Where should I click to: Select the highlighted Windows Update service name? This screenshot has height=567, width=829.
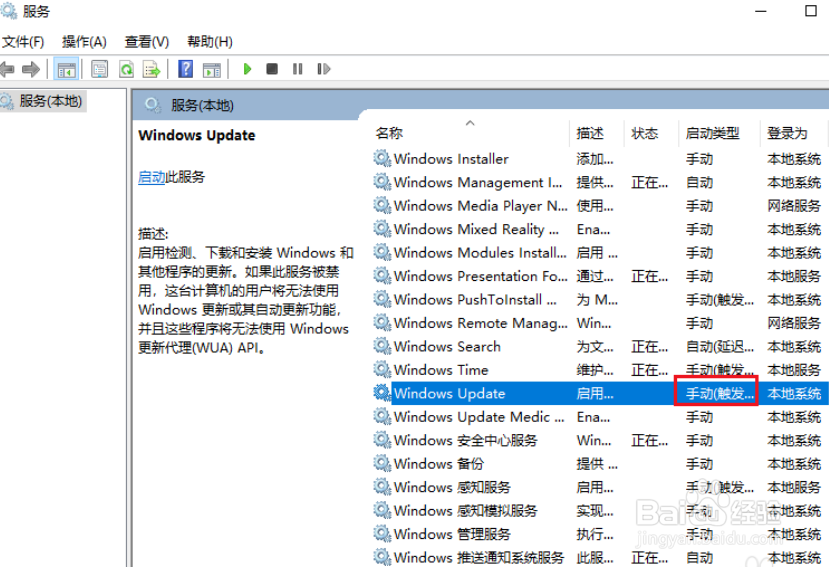tap(449, 394)
